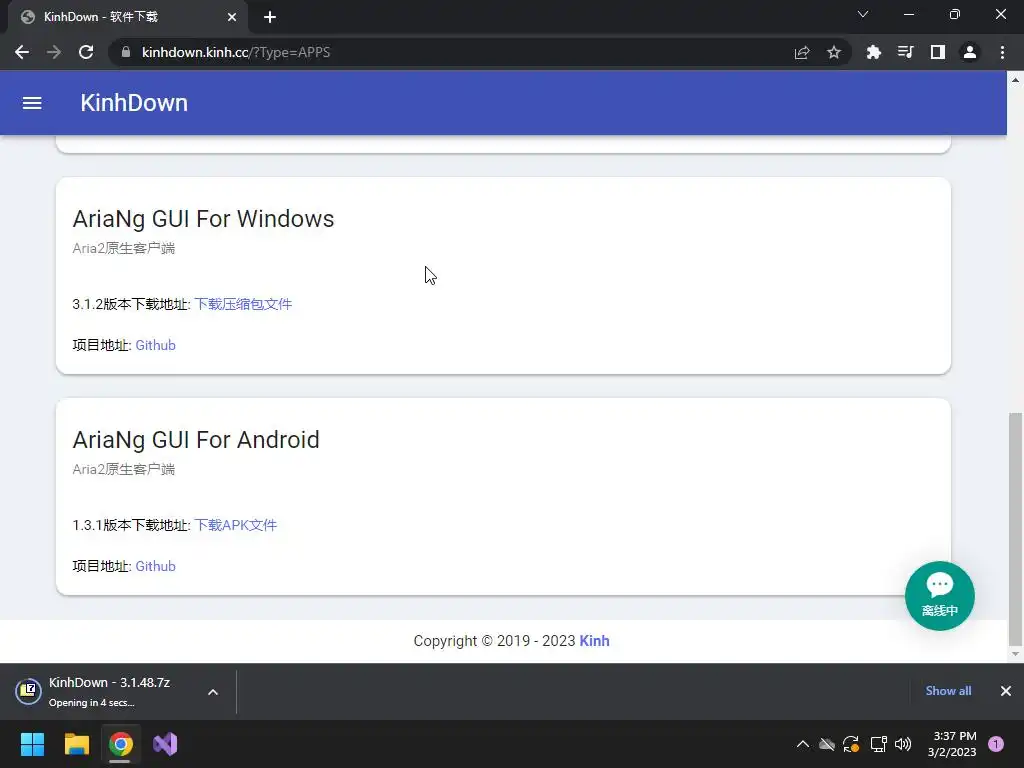Open Visual Studio from taskbar

click(x=165, y=744)
